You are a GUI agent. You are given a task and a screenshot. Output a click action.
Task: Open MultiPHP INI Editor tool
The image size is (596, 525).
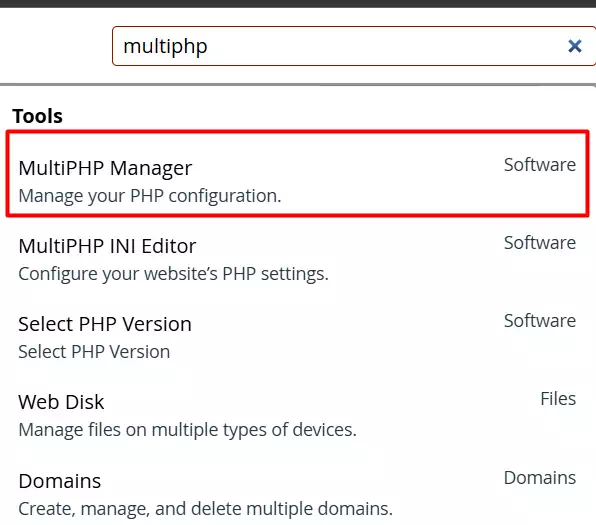(x=107, y=246)
